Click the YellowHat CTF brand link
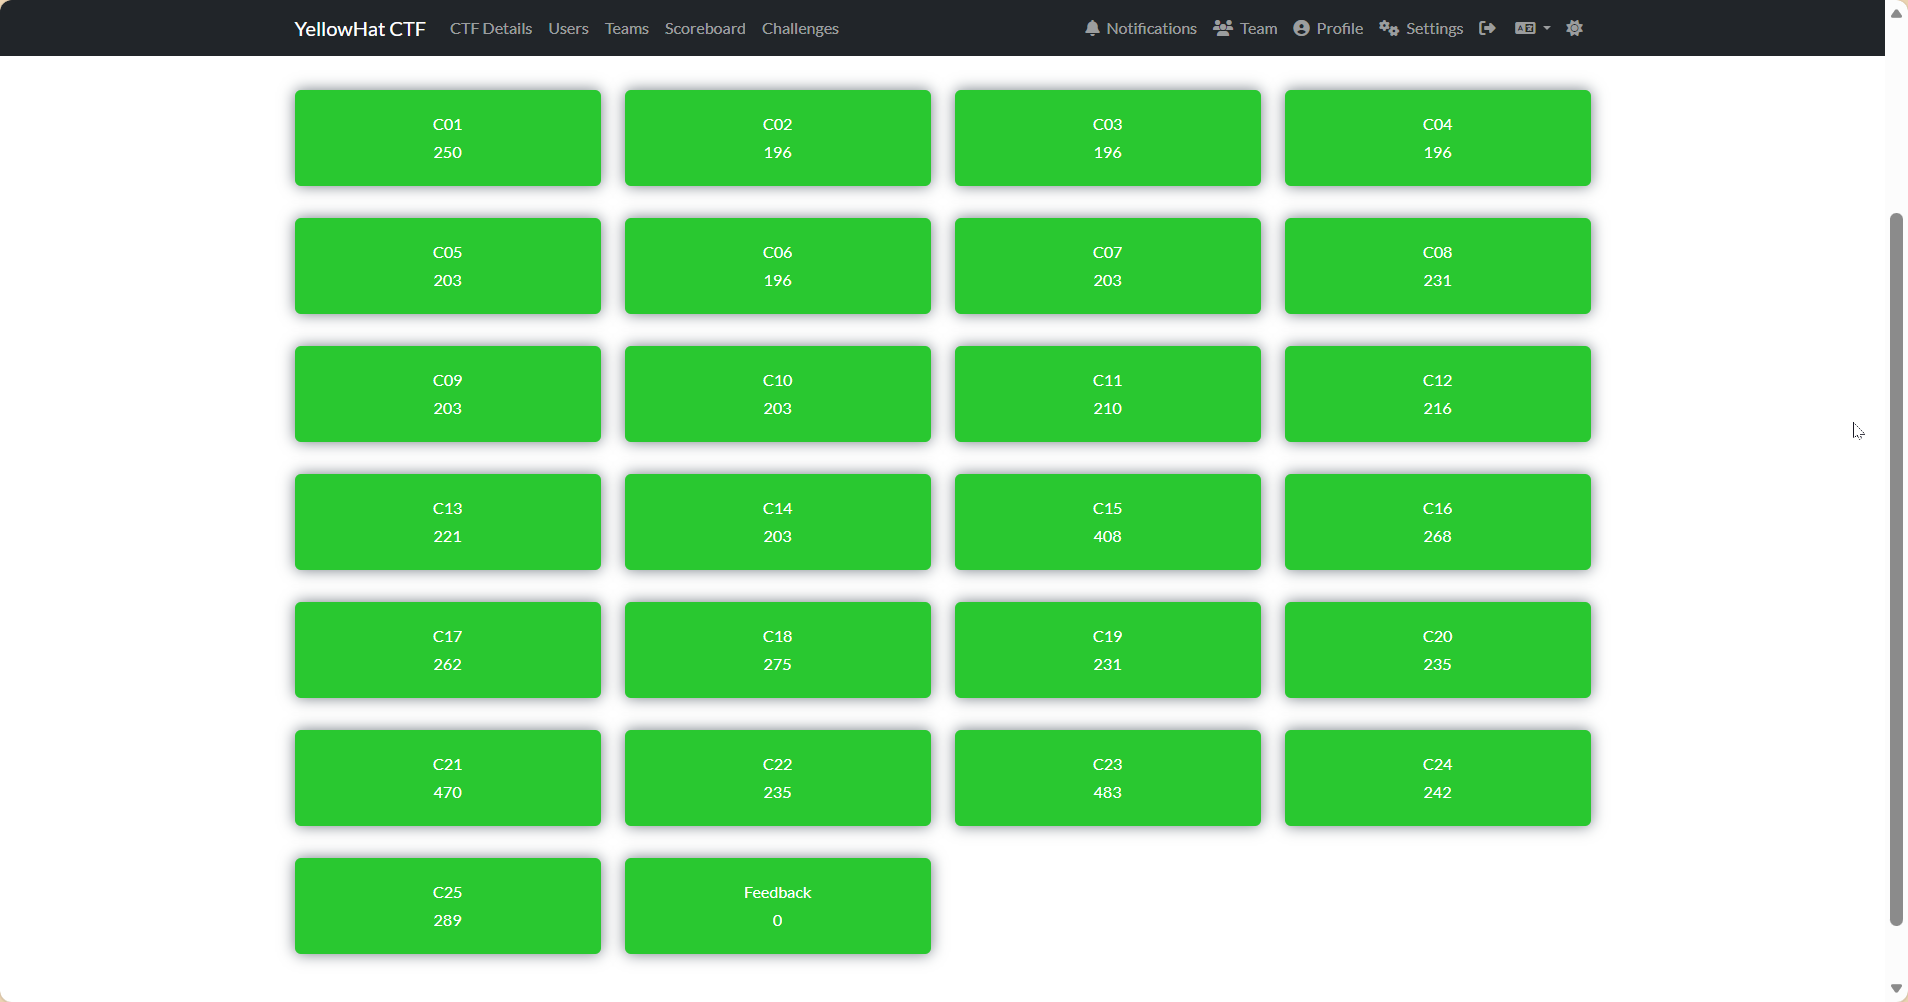Image resolution: width=1908 pixels, height=1002 pixels. click(360, 29)
